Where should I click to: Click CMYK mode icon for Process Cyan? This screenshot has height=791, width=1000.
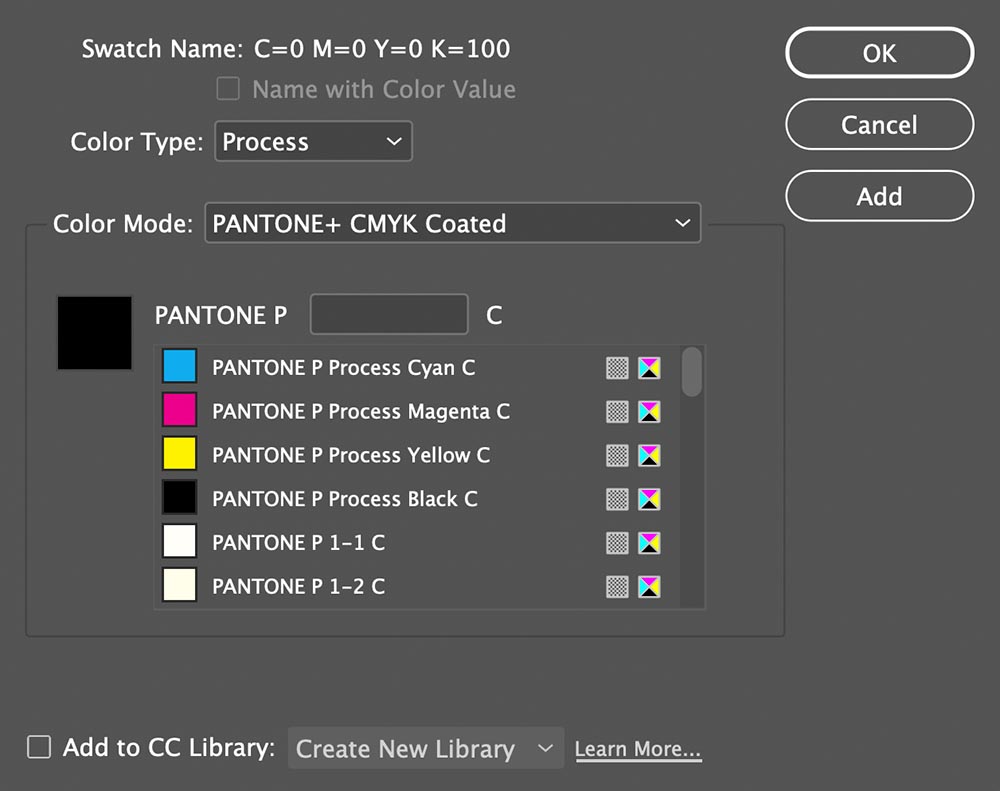click(x=650, y=368)
